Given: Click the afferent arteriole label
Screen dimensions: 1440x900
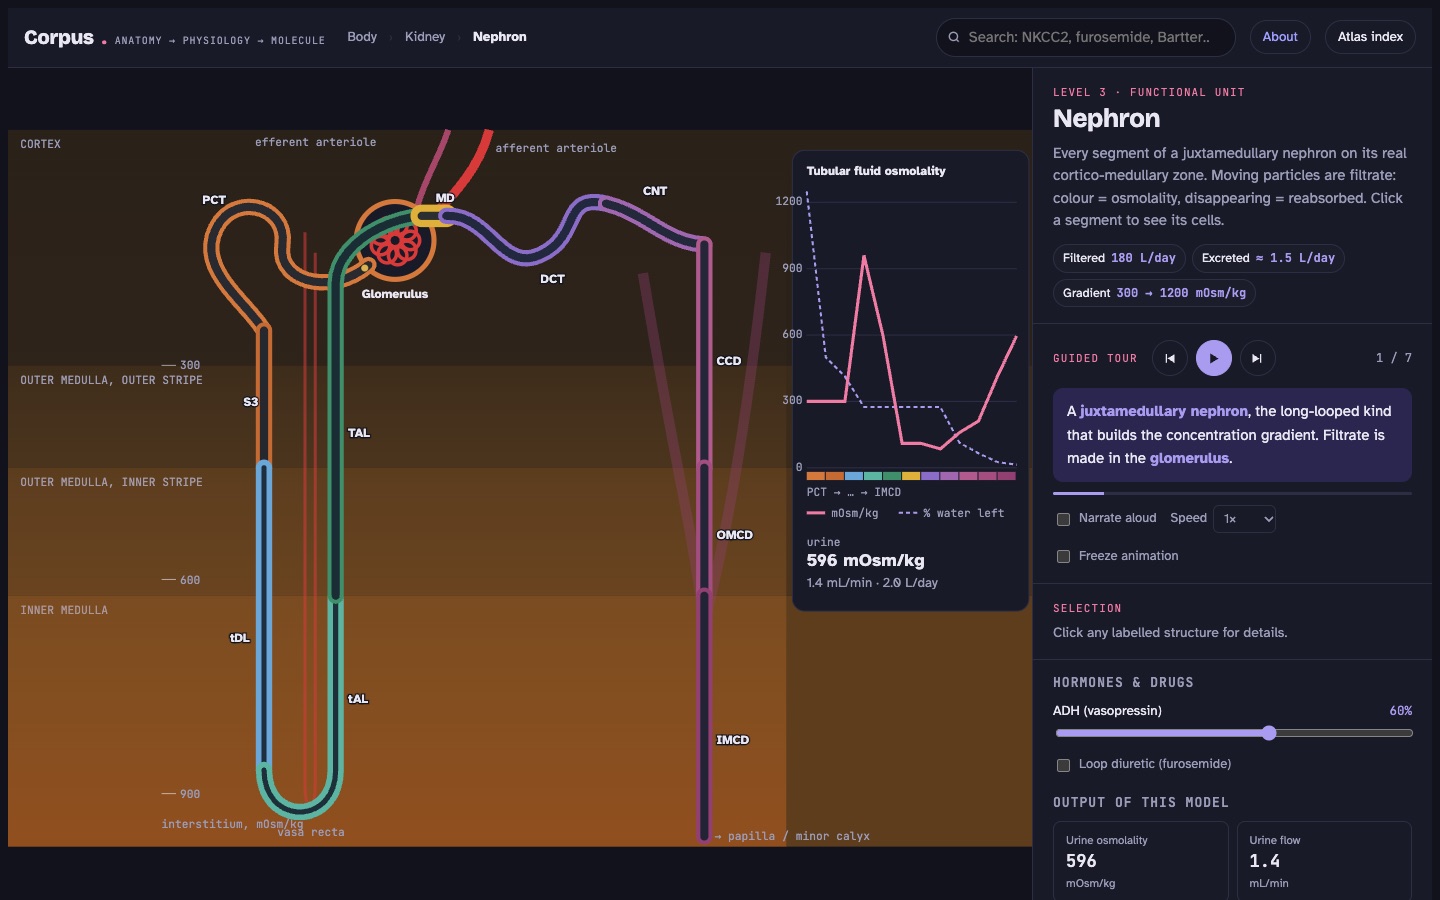Looking at the screenshot, I should click(x=556, y=148).
